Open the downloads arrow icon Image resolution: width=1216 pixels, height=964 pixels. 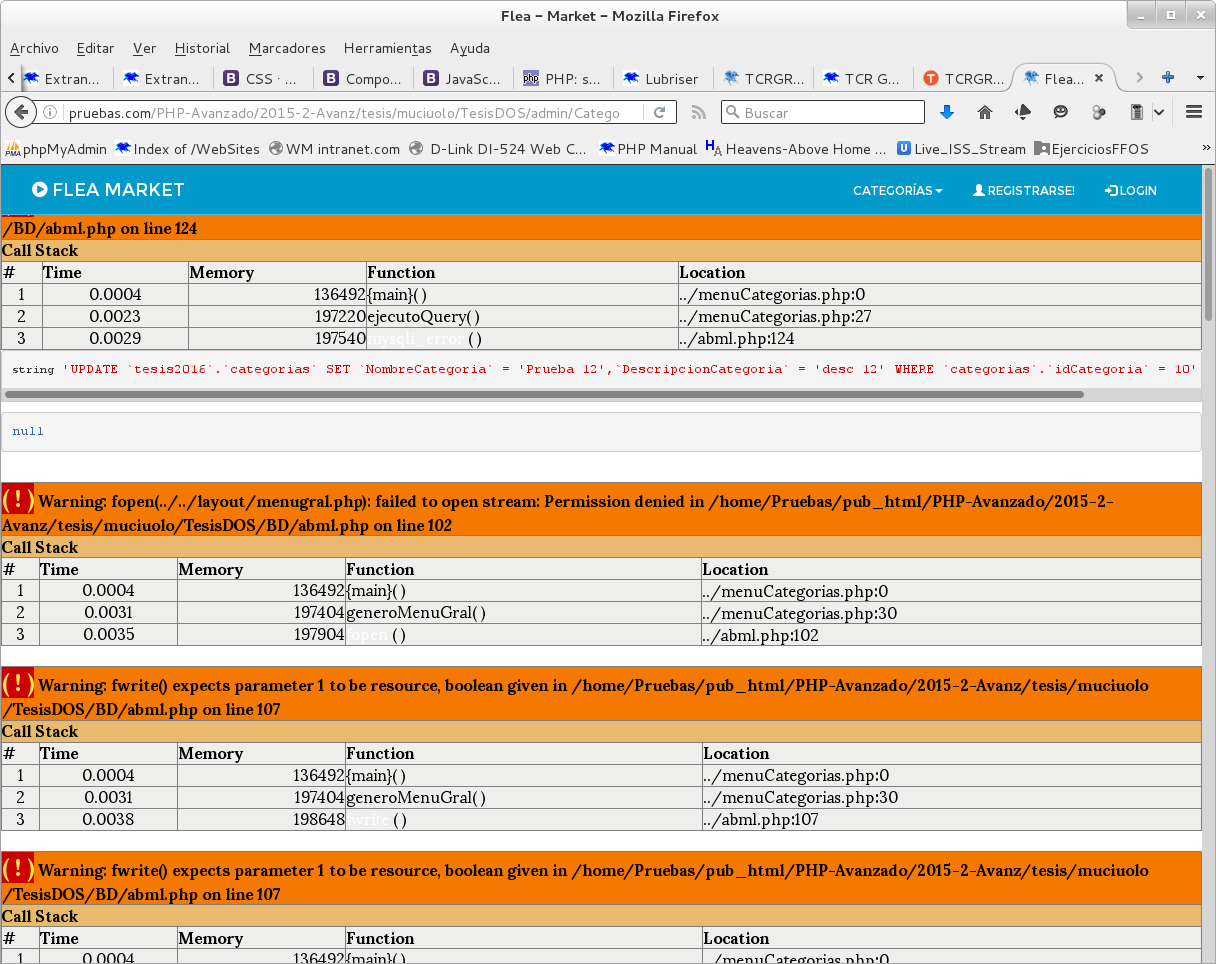[x=947, y=112]
